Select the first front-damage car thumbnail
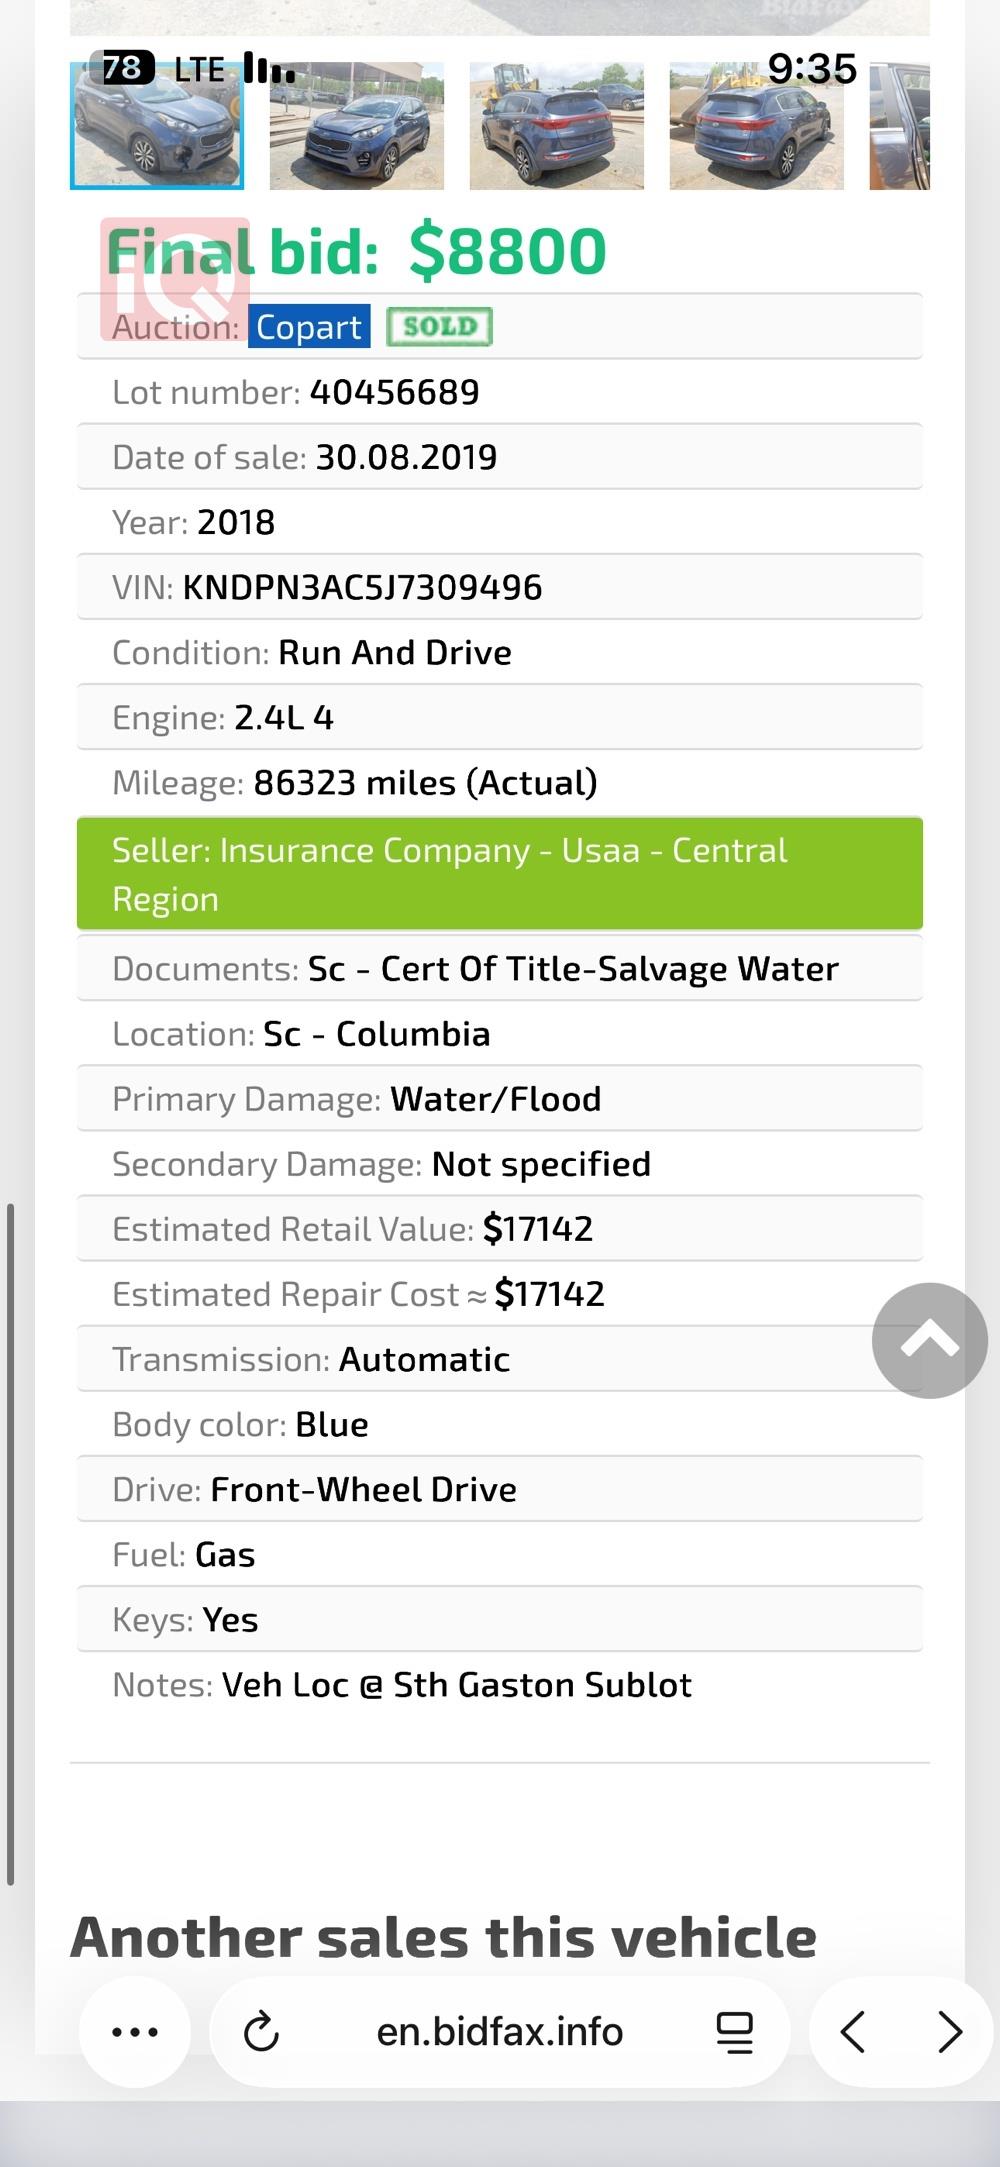Screen dimensions: 1000x2167 tap(157, 125)
